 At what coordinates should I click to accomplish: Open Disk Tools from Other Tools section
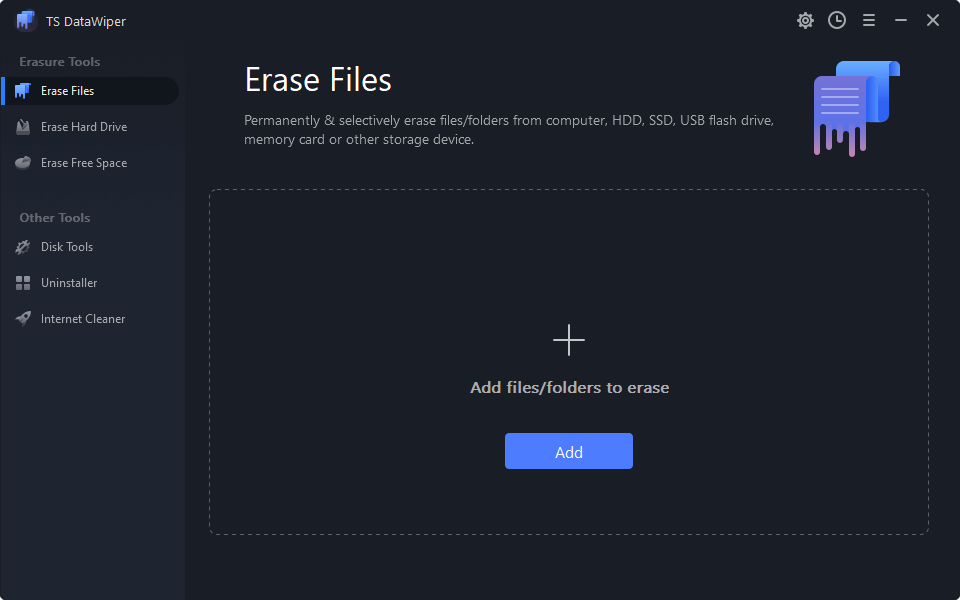pos(66,247)
